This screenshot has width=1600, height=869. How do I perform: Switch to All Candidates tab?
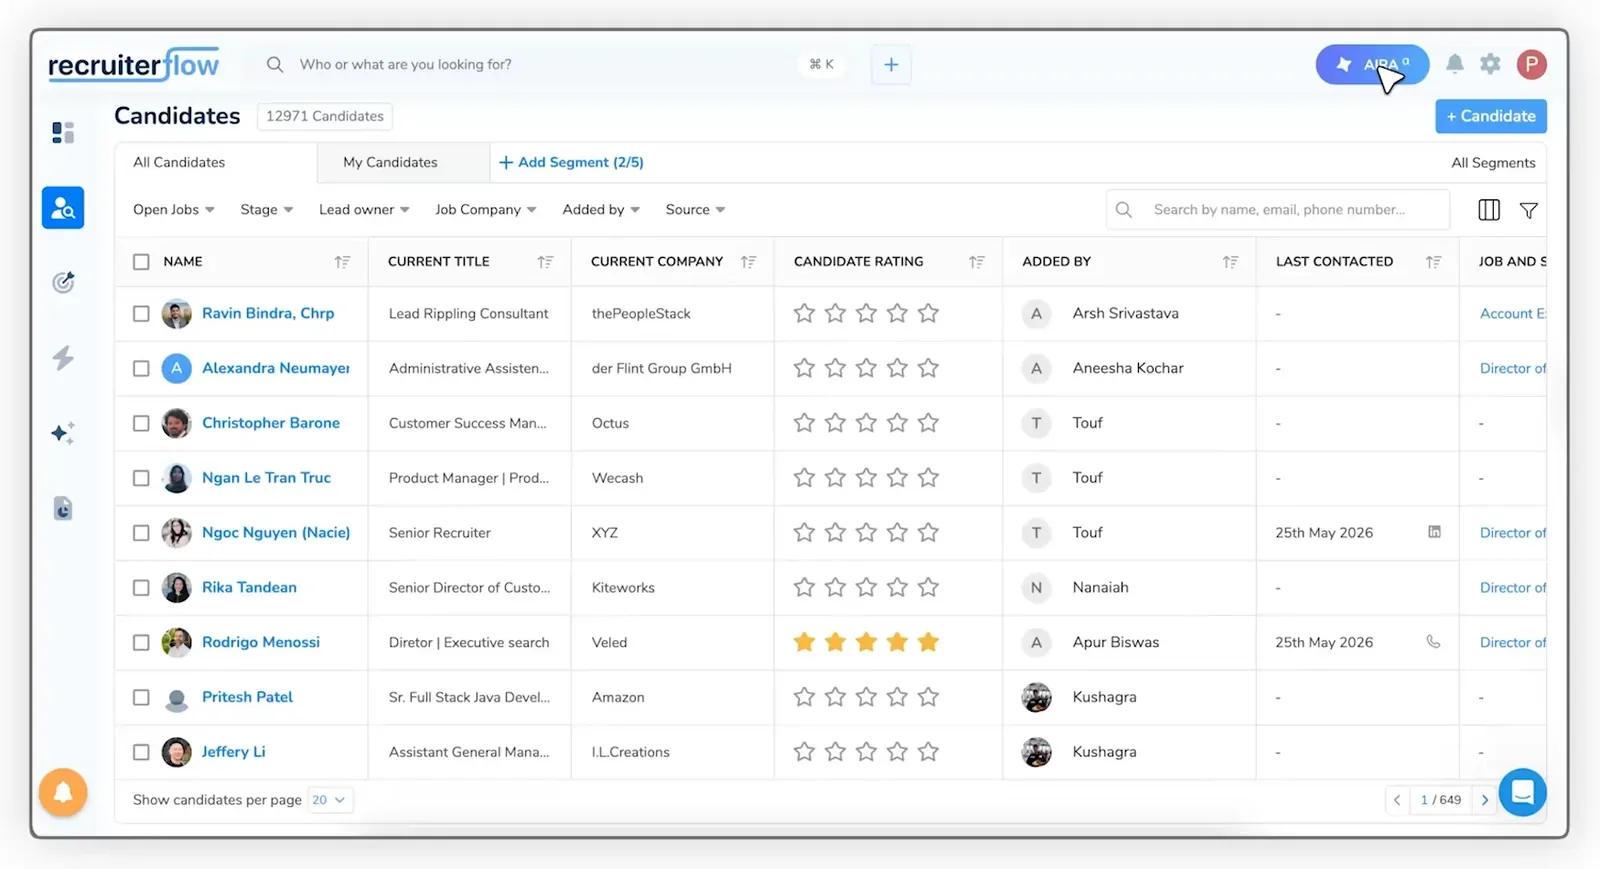[x=216, y=162]
